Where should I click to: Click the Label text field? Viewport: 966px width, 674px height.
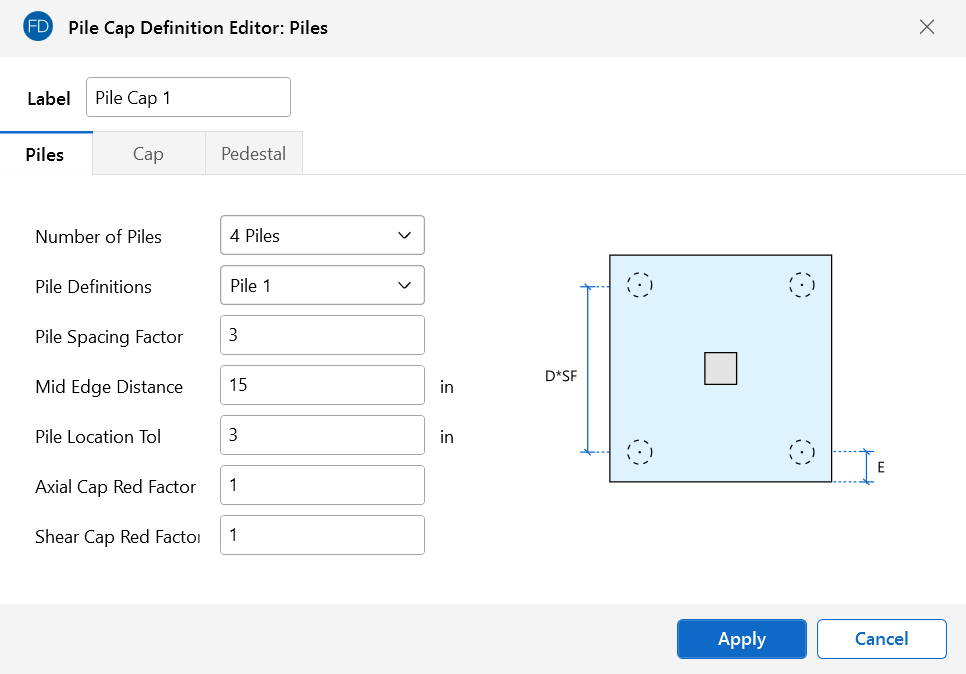(x=188, y=98)
